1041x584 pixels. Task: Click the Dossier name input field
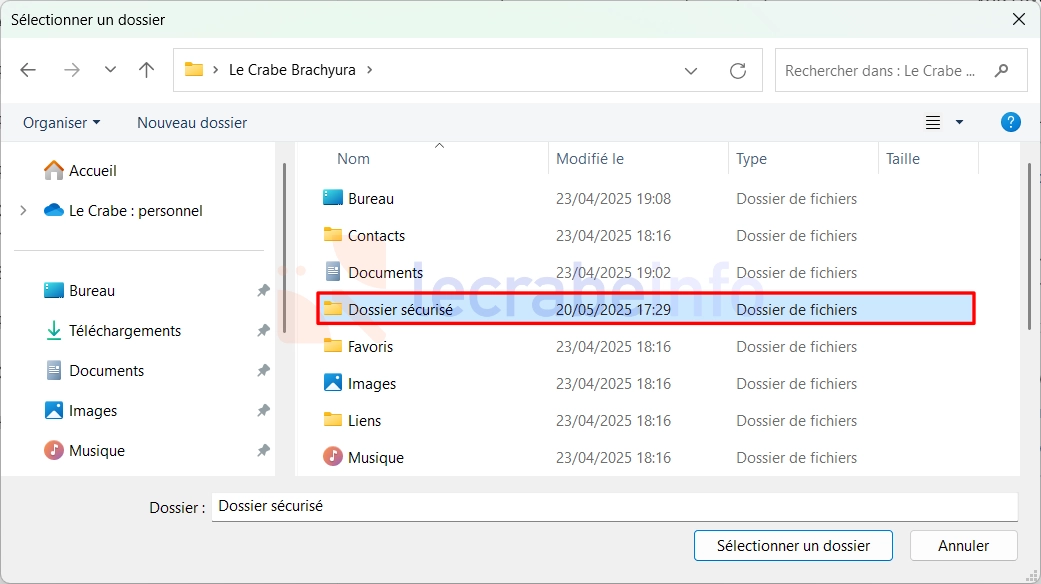615,506
